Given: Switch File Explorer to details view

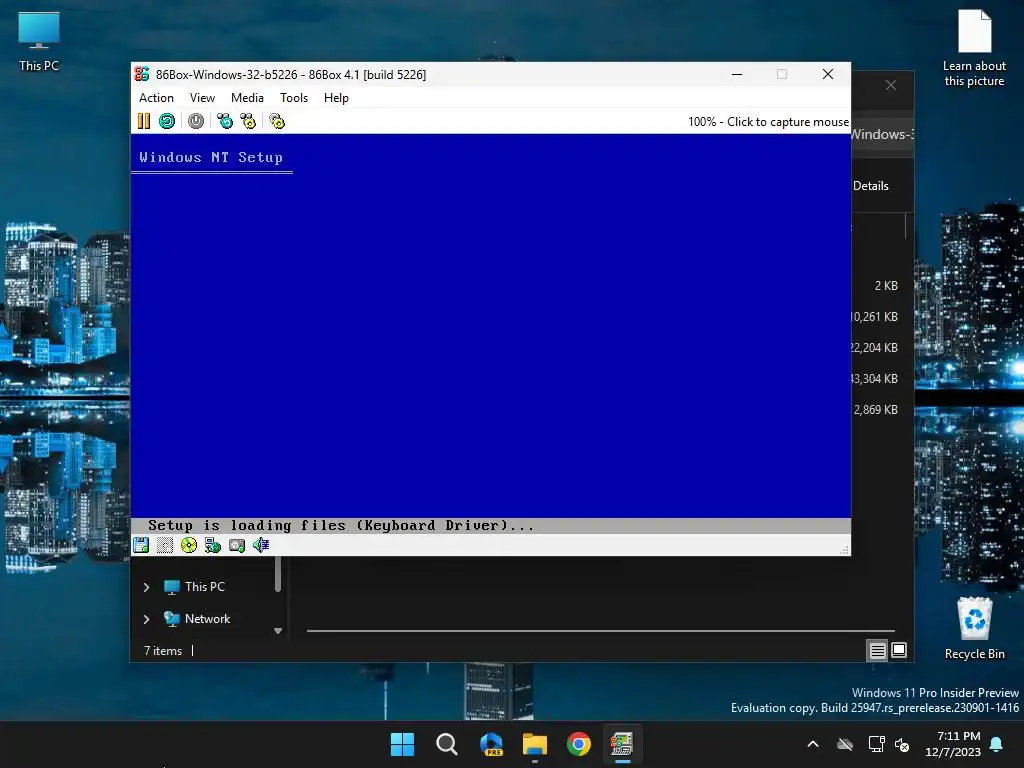Looking at the screenshot, I should coord(878,650).
